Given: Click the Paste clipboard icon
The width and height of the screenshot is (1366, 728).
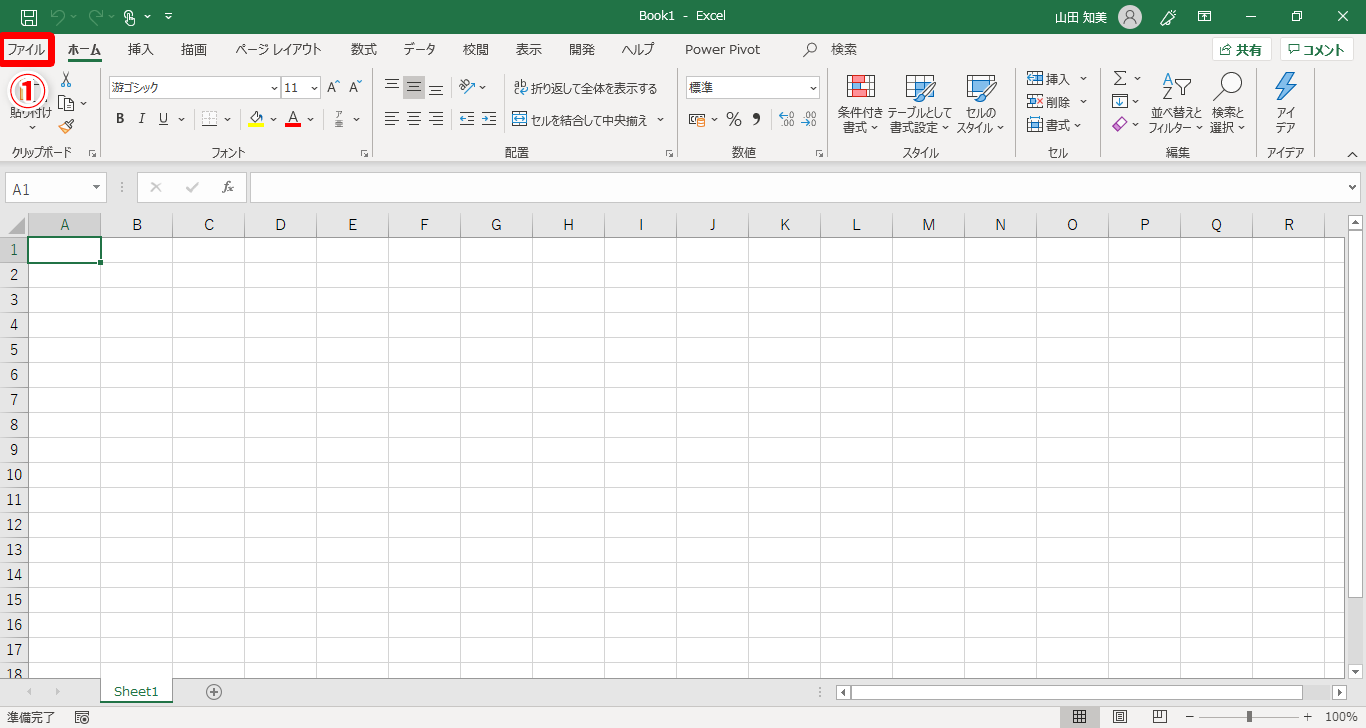Looking at the screenshot, I should click(28, 91).
